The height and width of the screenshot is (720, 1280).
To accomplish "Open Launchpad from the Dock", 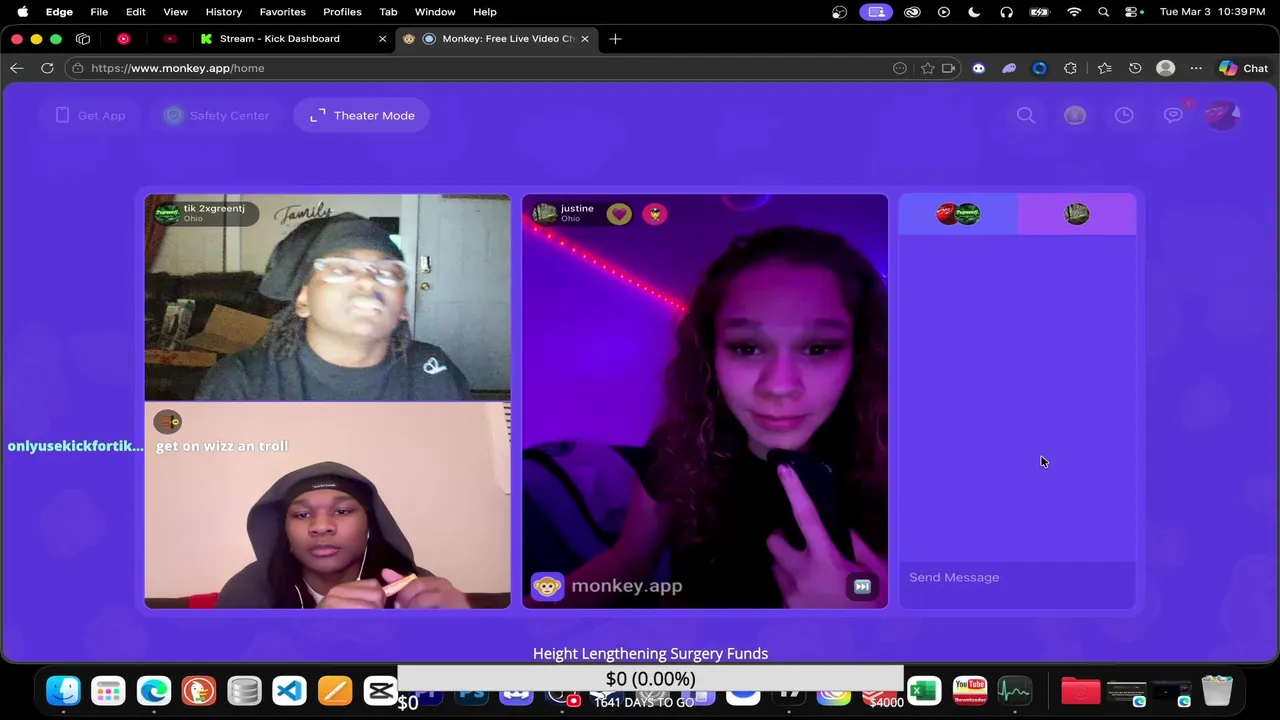I will pyautogui.click(x=108, y=691).
